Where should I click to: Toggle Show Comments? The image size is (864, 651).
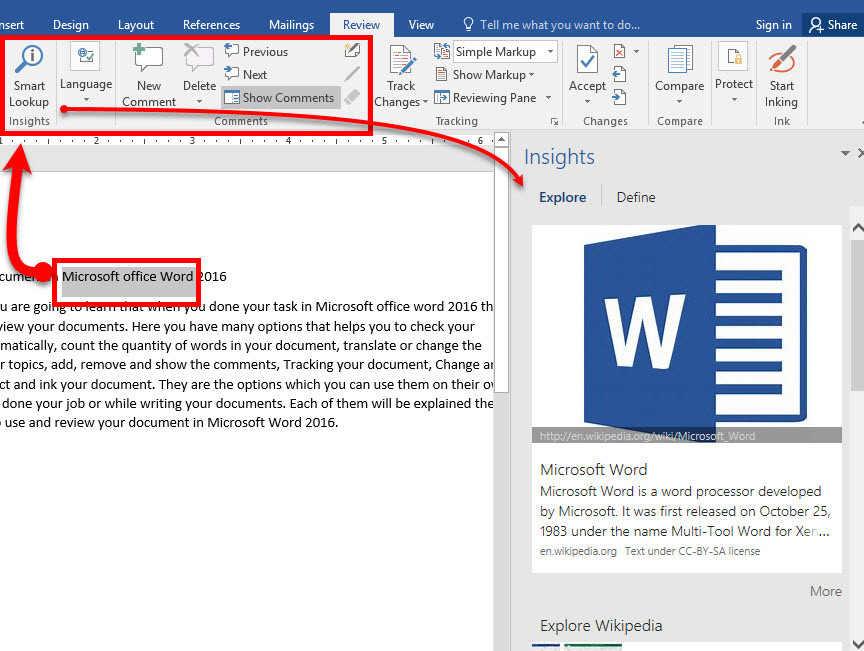pyautogui.click(x=280, y=98)
